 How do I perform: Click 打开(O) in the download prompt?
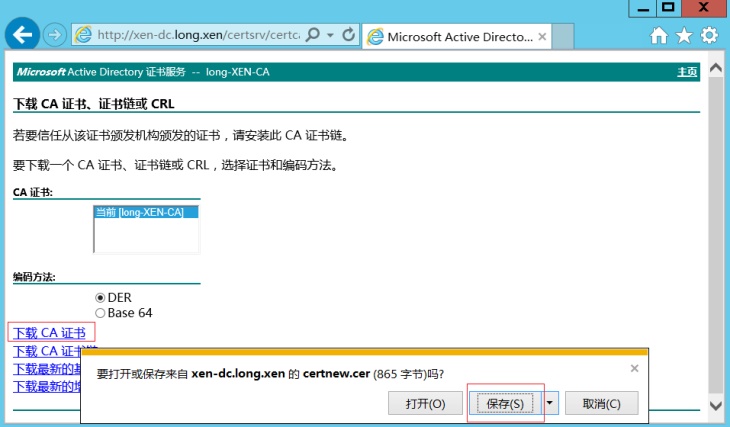(x=426, y=403)
